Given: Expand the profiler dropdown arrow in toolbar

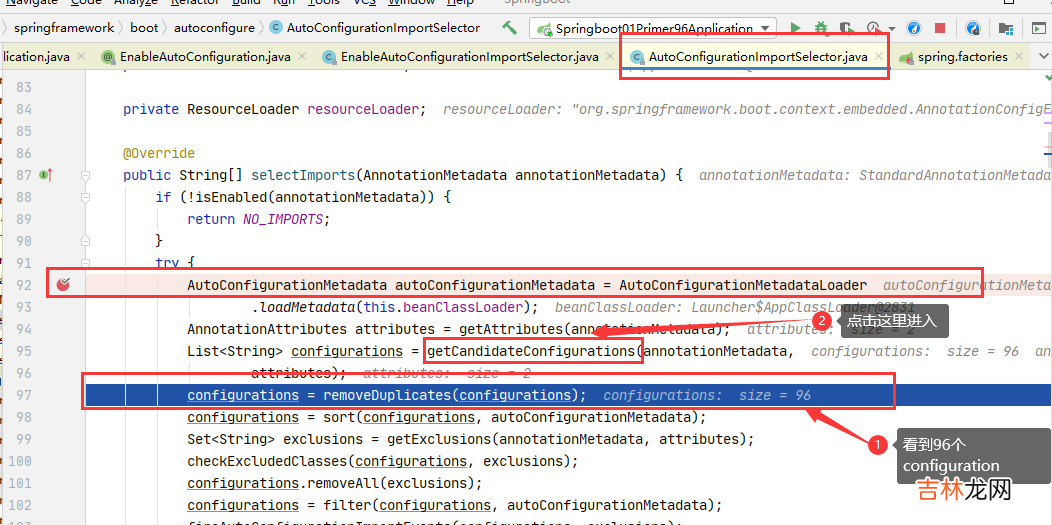Looking at the screenshot, I should click(x=892, y=28).
